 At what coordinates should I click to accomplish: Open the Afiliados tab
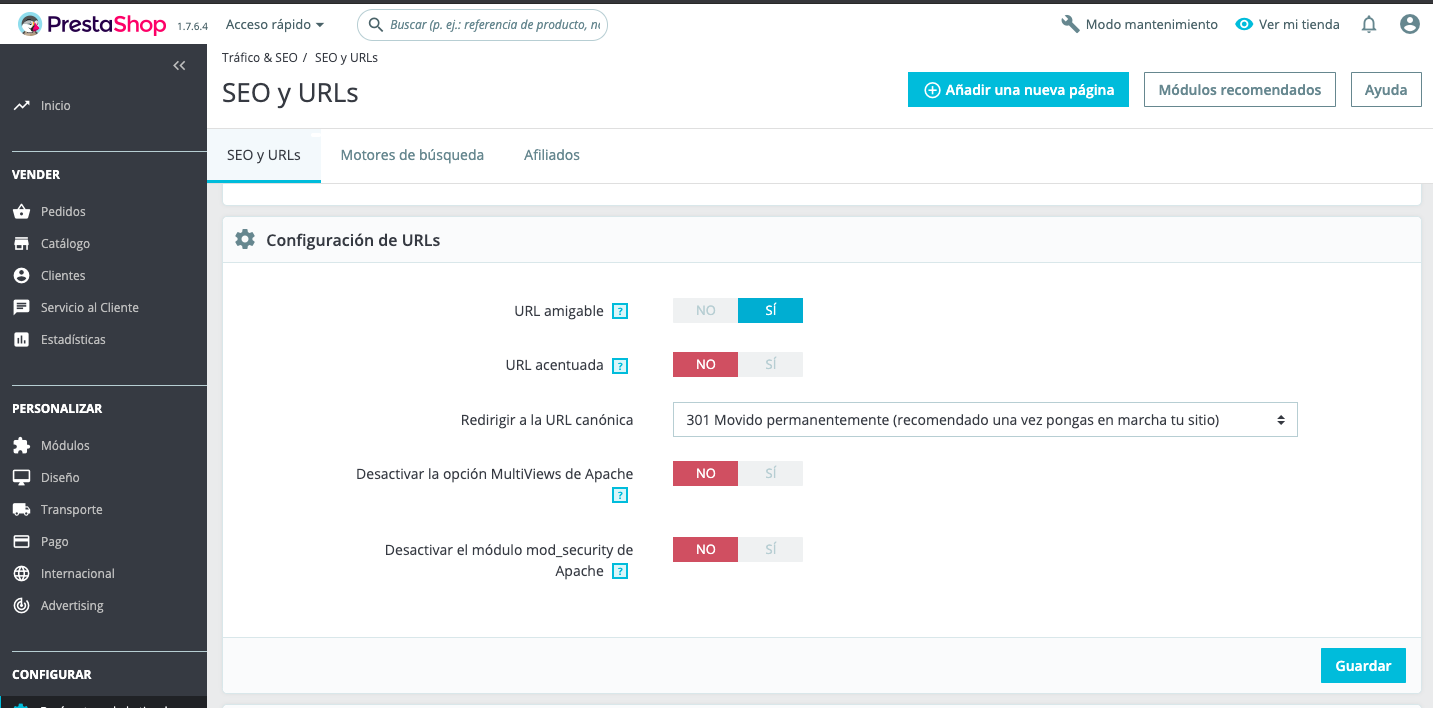[552, 155]
